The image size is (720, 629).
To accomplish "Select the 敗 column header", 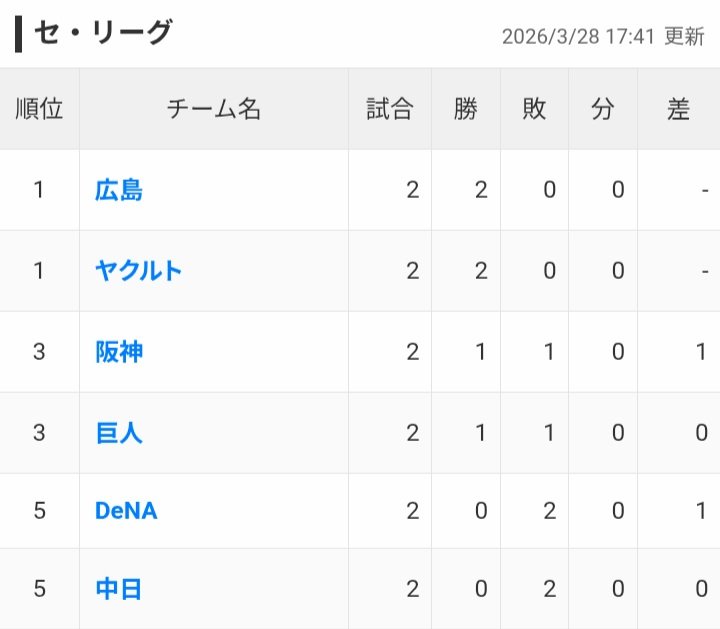I will (x=534, y=110).
